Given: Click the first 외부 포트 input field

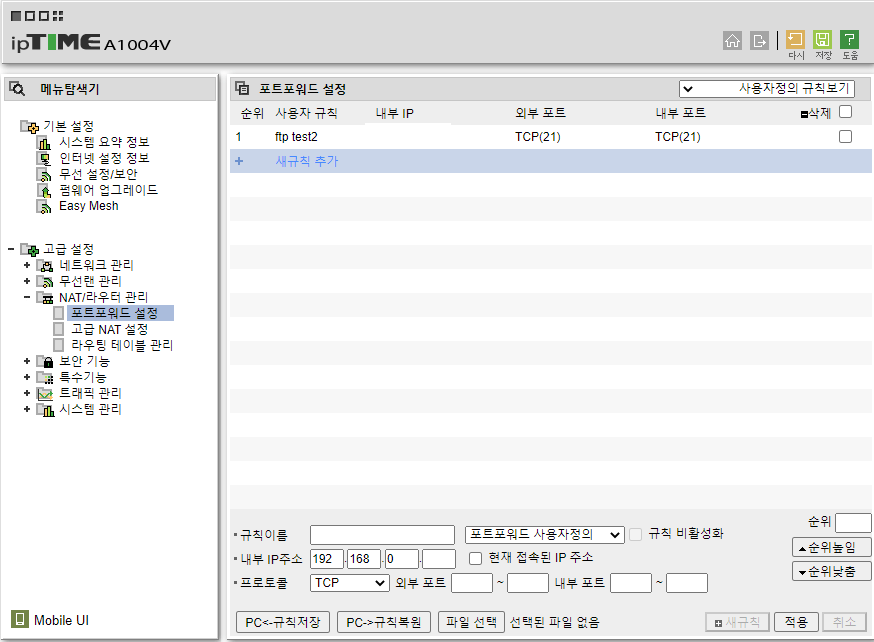Looking at the screenshot, I should tap(472, 583).
